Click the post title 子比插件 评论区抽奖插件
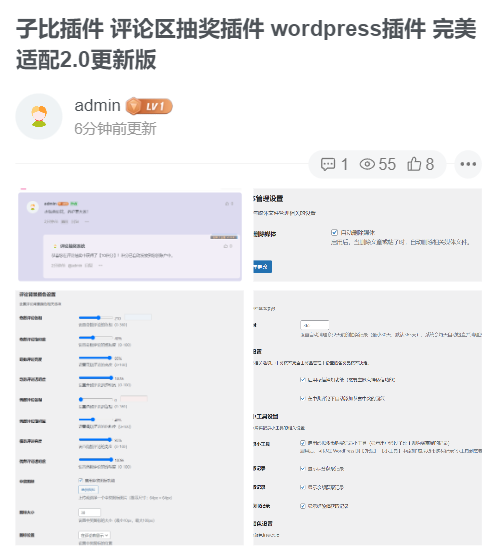This screenshot has height=546, width=495. coord(246,44)
